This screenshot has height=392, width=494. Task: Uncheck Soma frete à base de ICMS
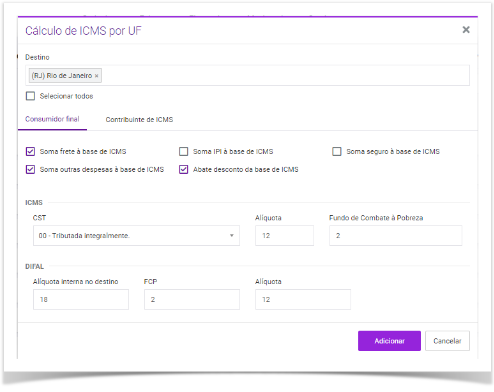click(30, 151)
